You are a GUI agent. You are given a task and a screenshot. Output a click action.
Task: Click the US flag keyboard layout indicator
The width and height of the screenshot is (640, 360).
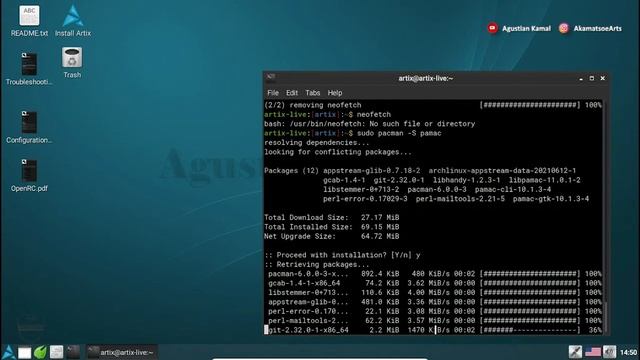tap(593, 352)
